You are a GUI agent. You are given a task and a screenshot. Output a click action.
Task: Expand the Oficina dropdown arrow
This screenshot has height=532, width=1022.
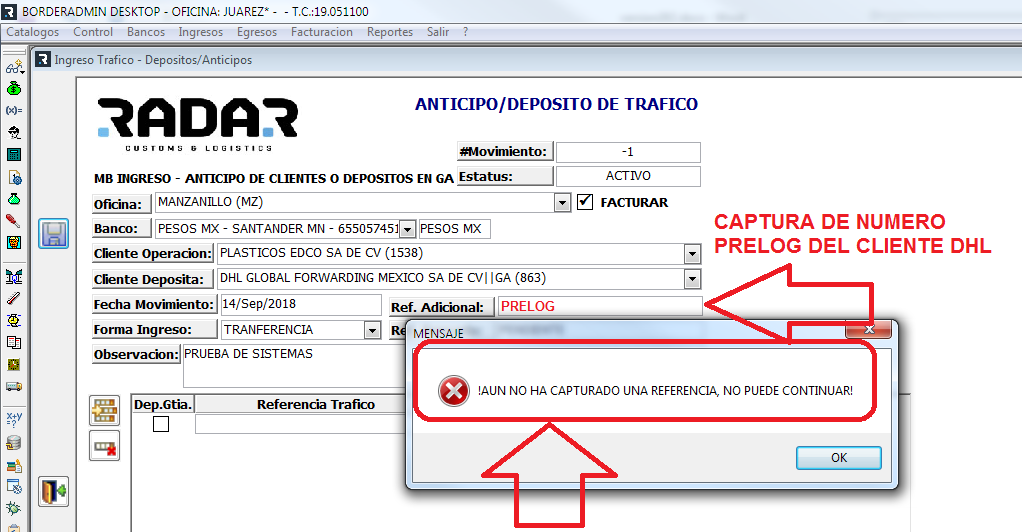[x=562, y=203]
